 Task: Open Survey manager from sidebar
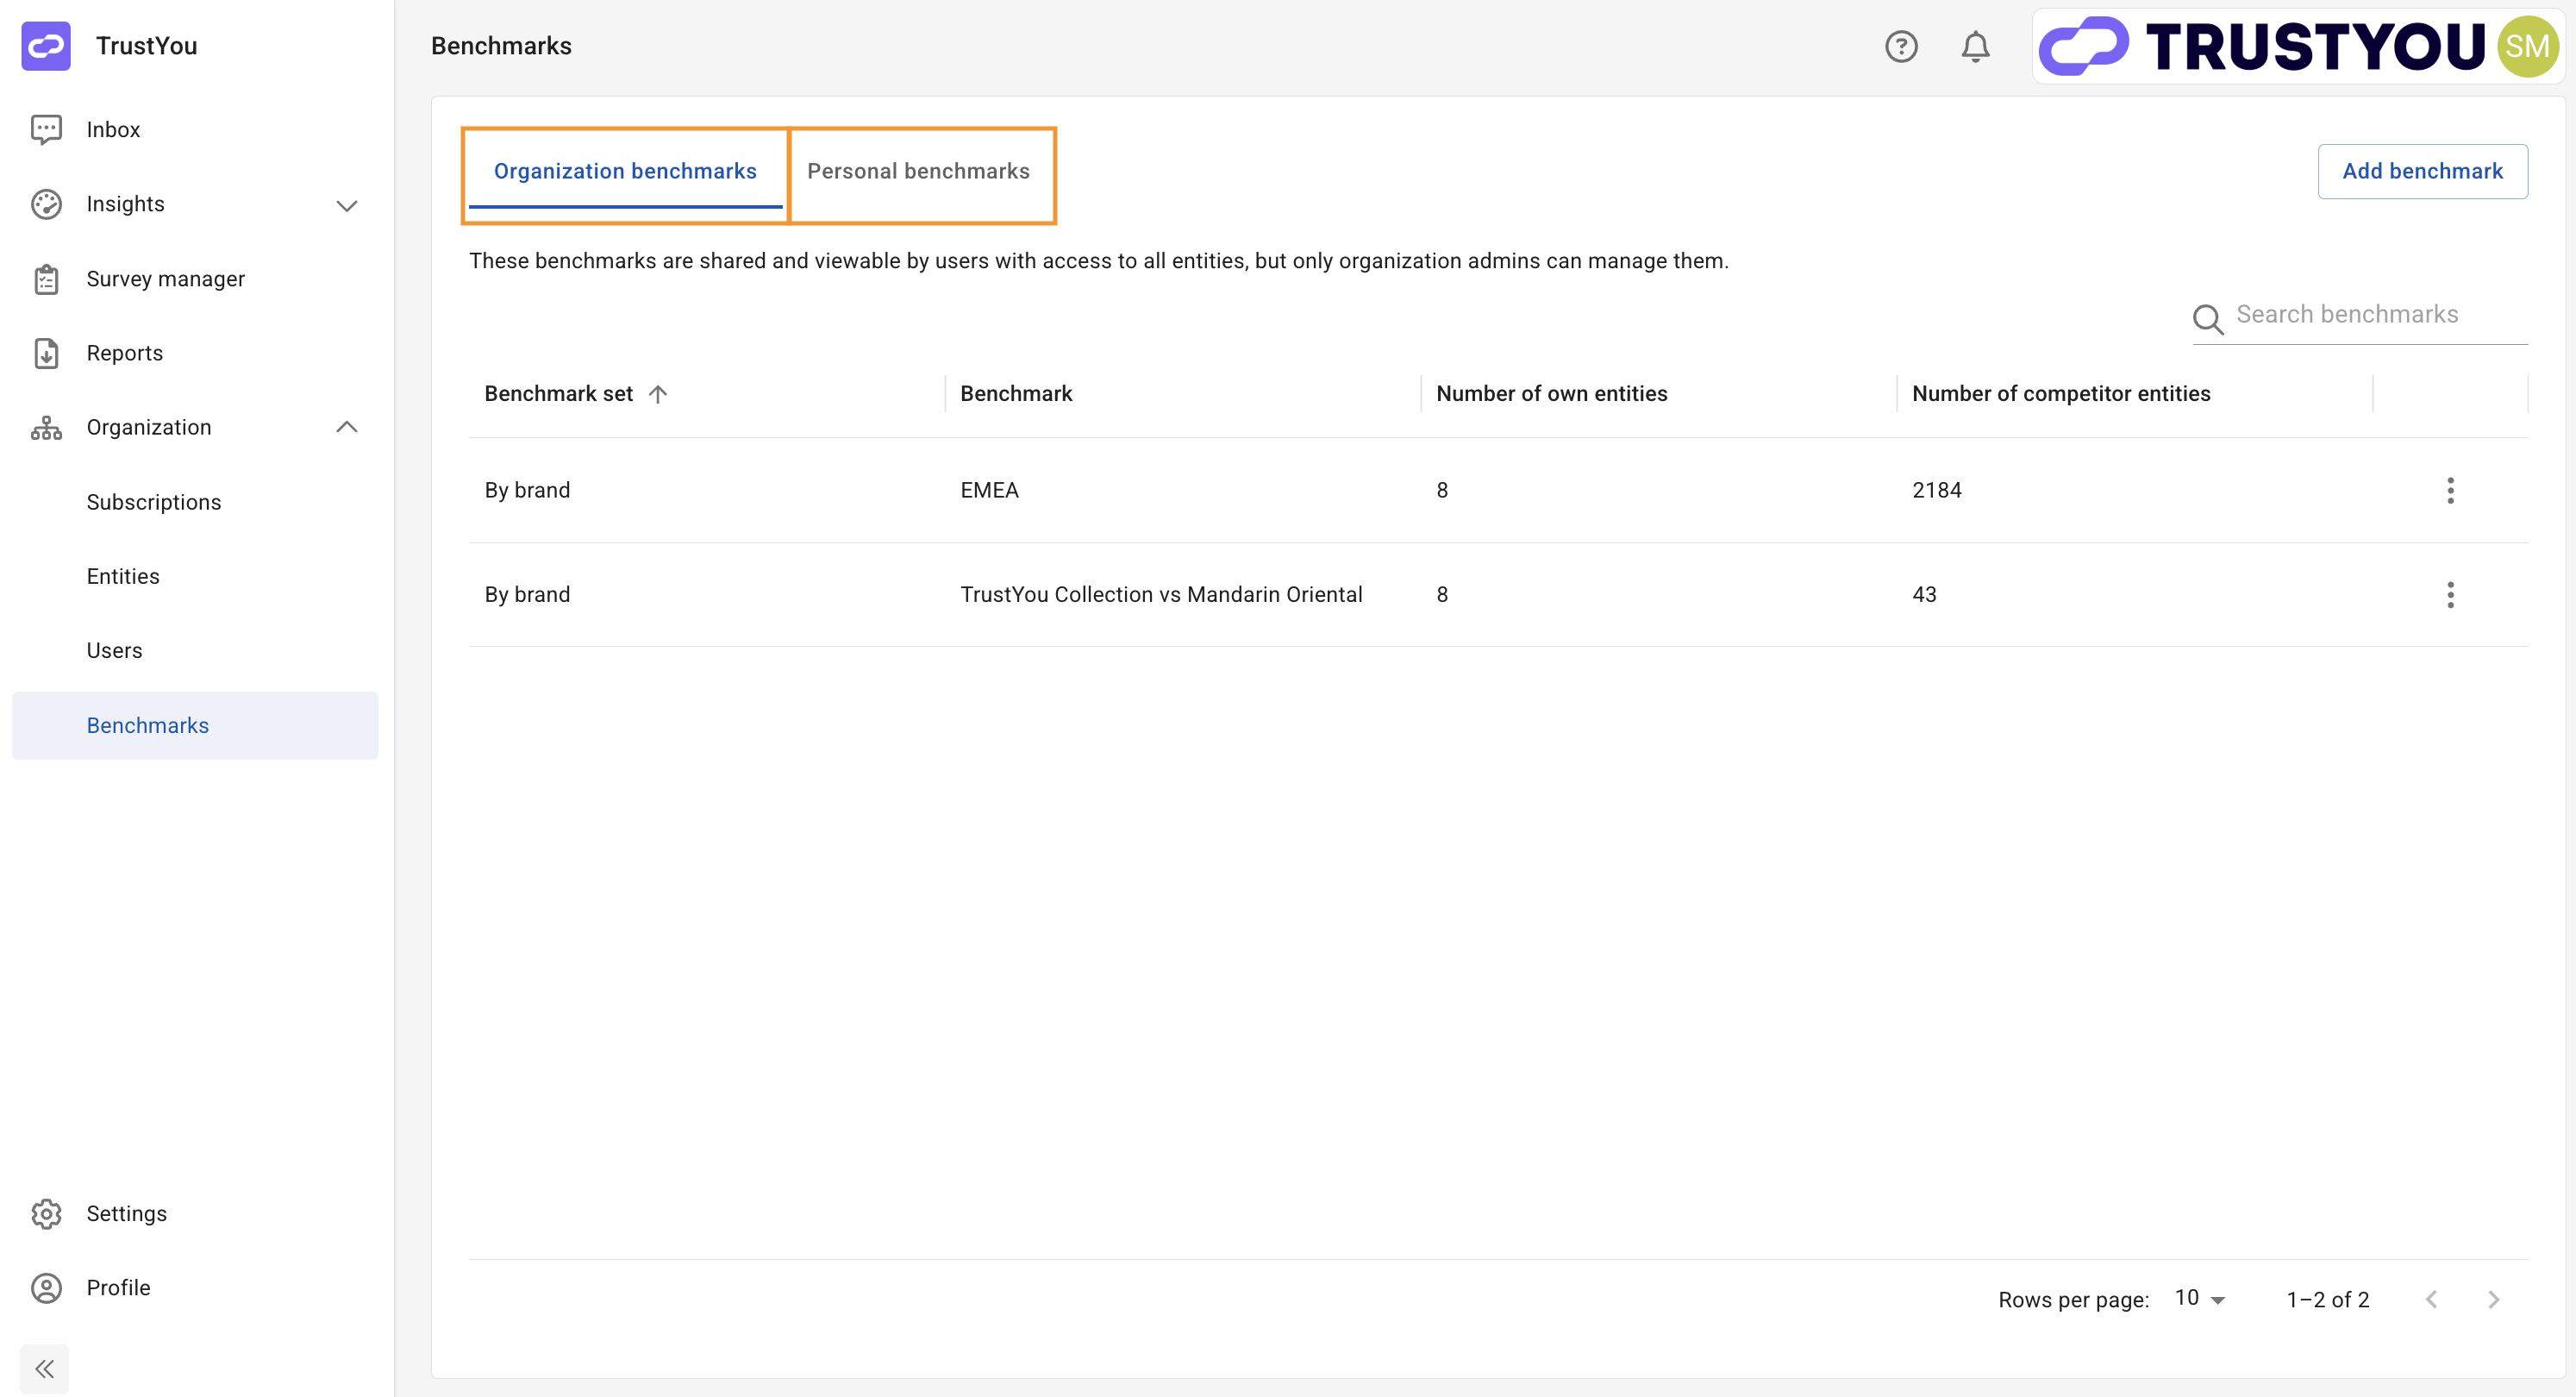click(195, 279)
